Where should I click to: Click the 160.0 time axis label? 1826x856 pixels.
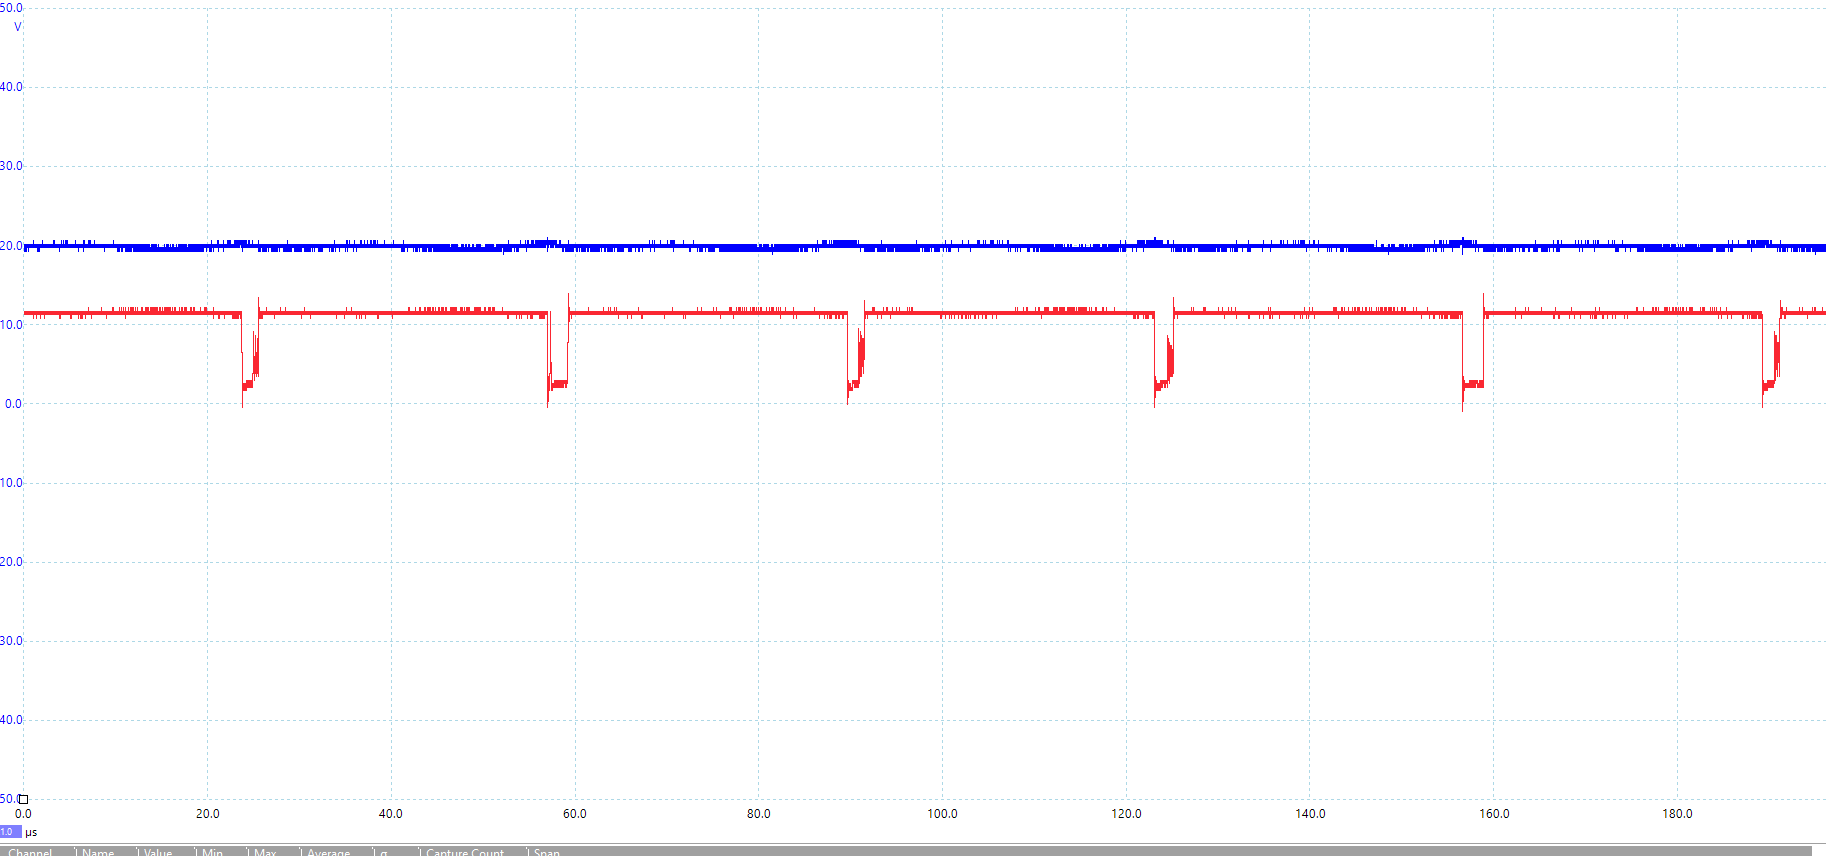[1494, 814]
